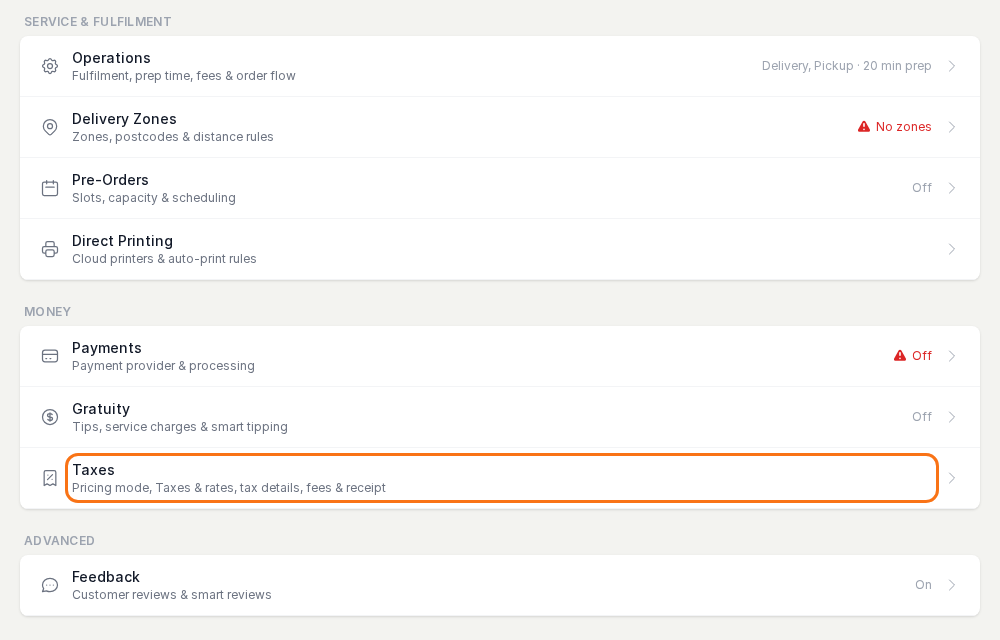Image resolution: width=1000 pixels, height=640 pixels.
Task: Click the red warning icon beside No zones
Action: coord(864,127)
